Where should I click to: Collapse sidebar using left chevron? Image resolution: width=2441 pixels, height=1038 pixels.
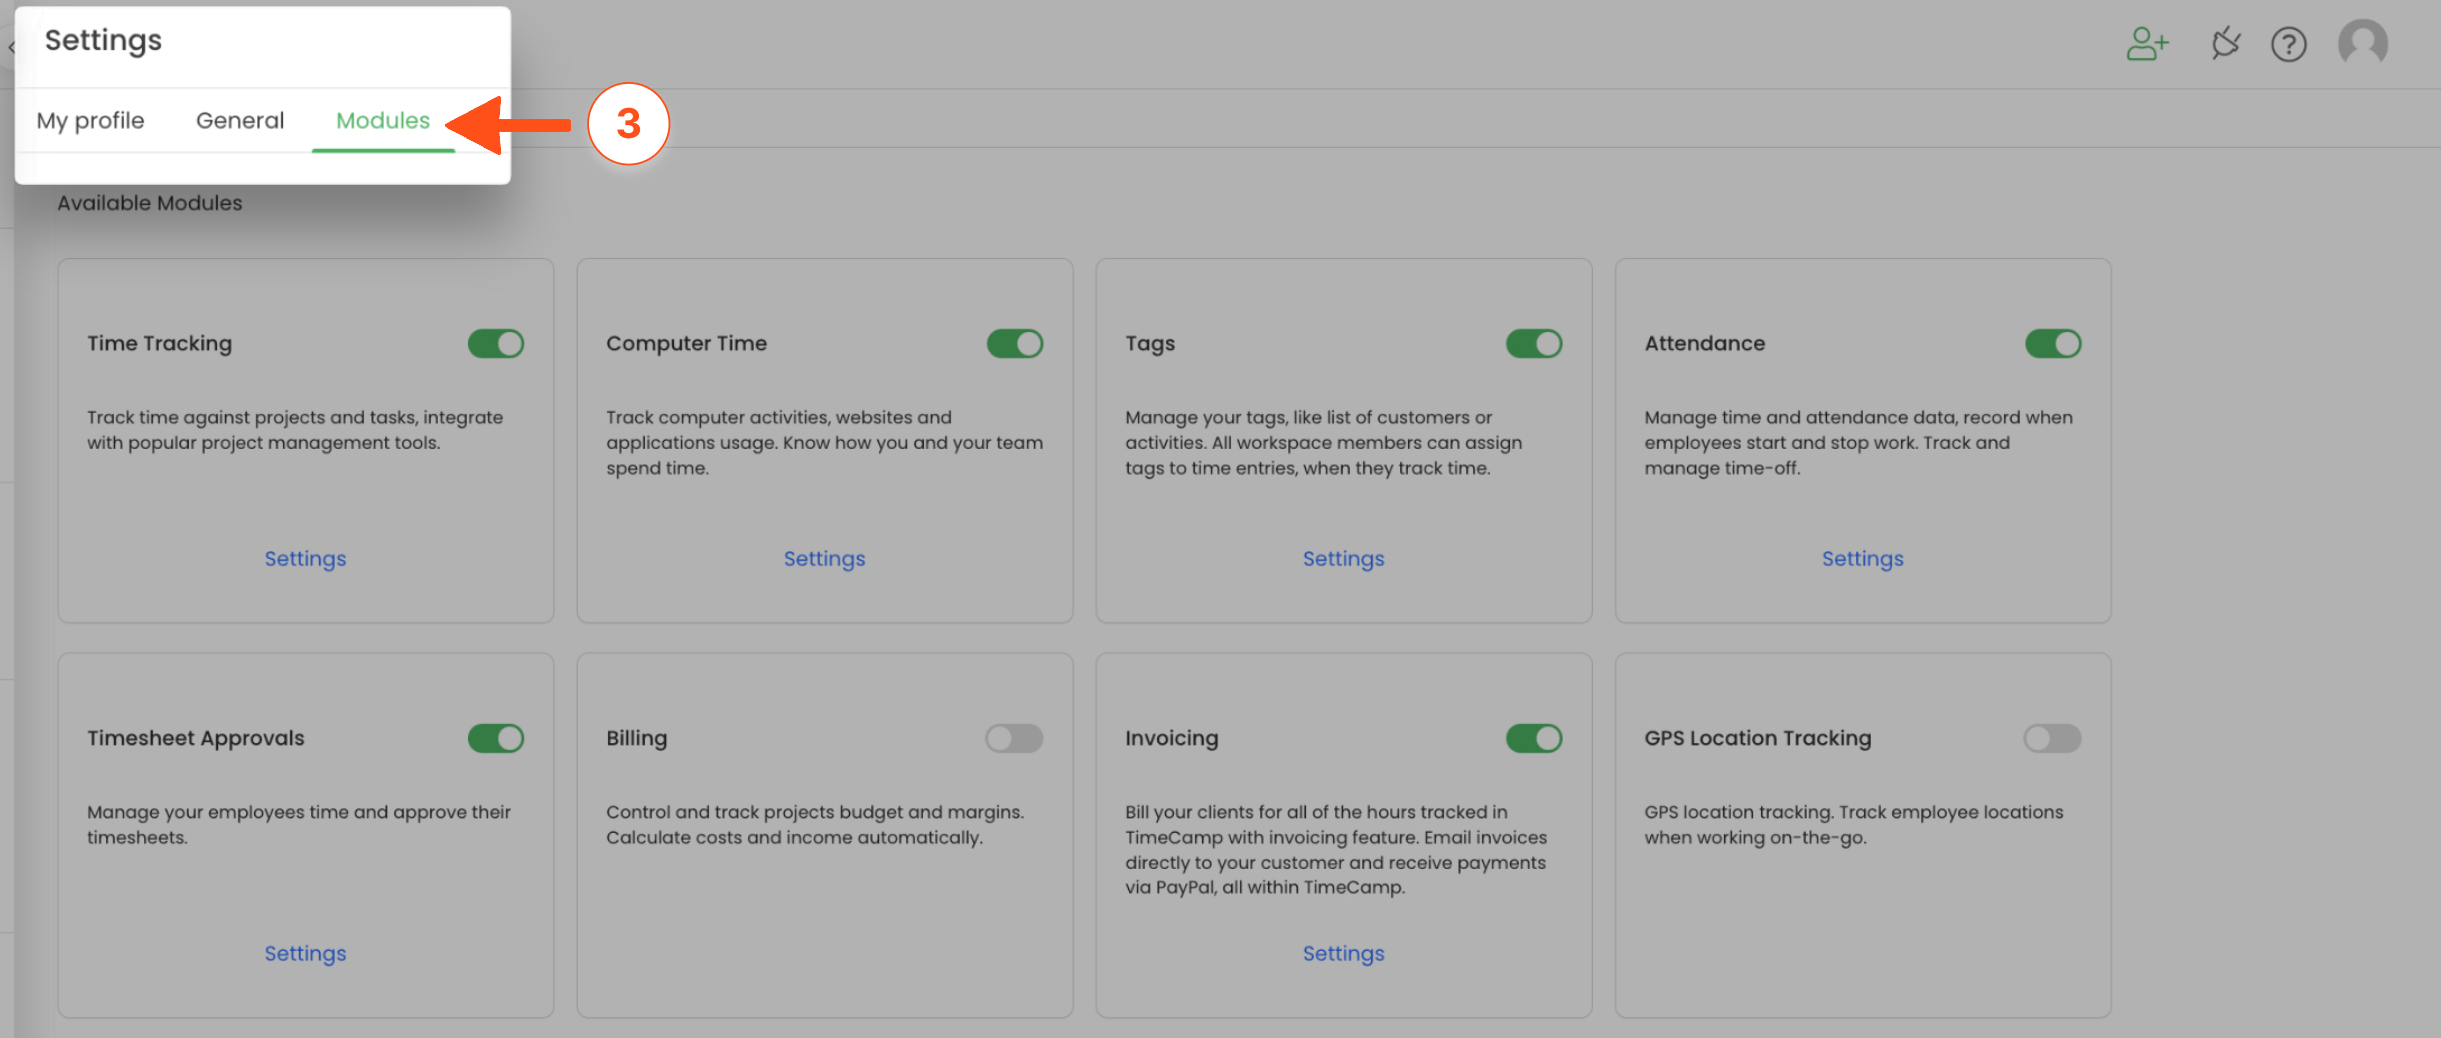[x=11, y=47]
